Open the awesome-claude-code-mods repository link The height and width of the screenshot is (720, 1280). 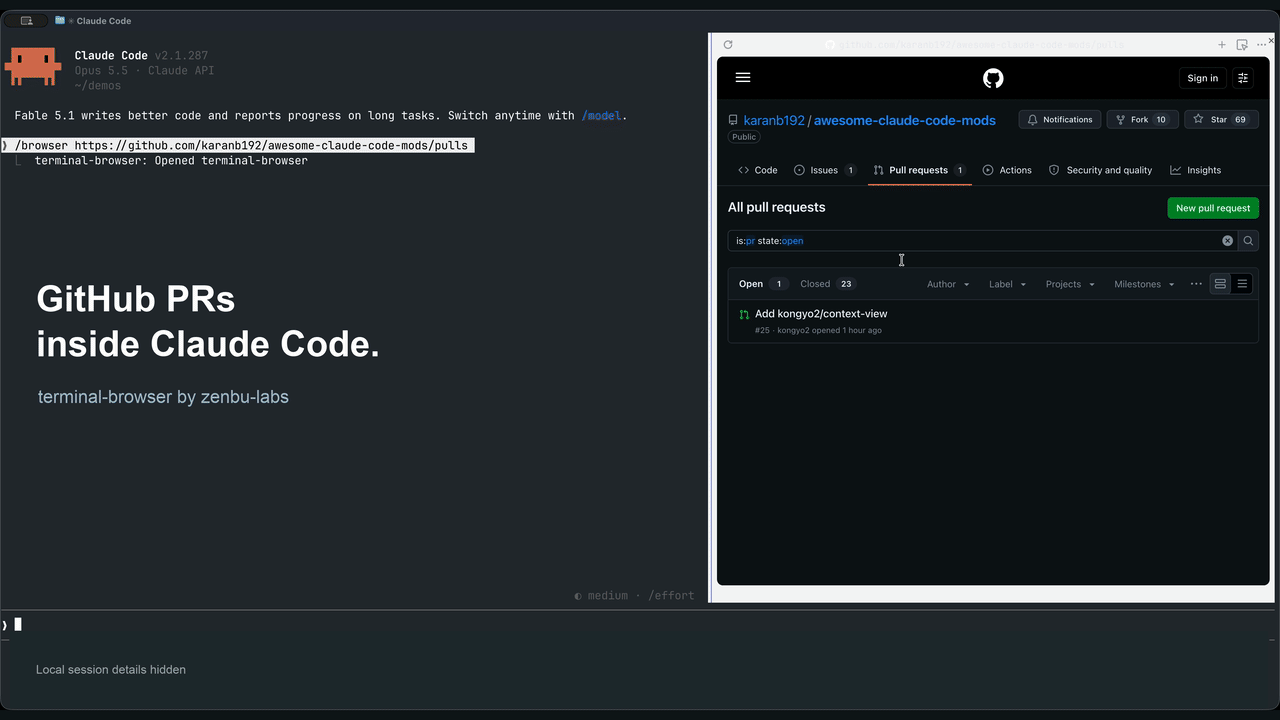pyautogui.click(x=905, y=121)
